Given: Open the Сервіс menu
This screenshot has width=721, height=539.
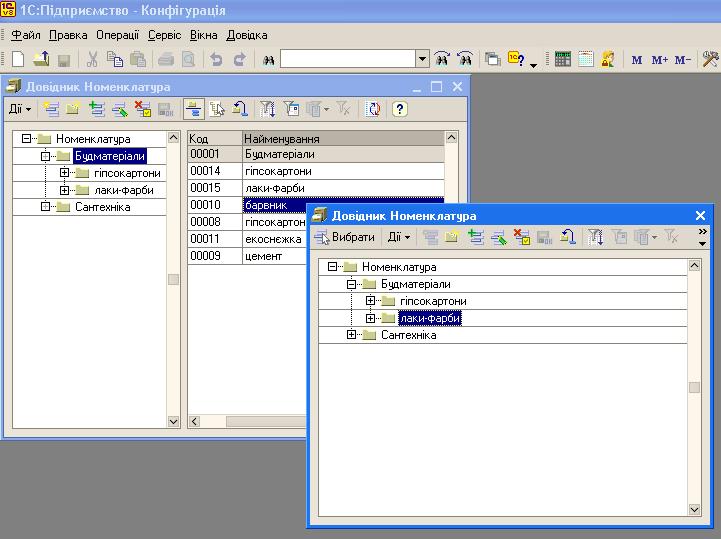Looking at the screenshot, I should click(164, 35).
